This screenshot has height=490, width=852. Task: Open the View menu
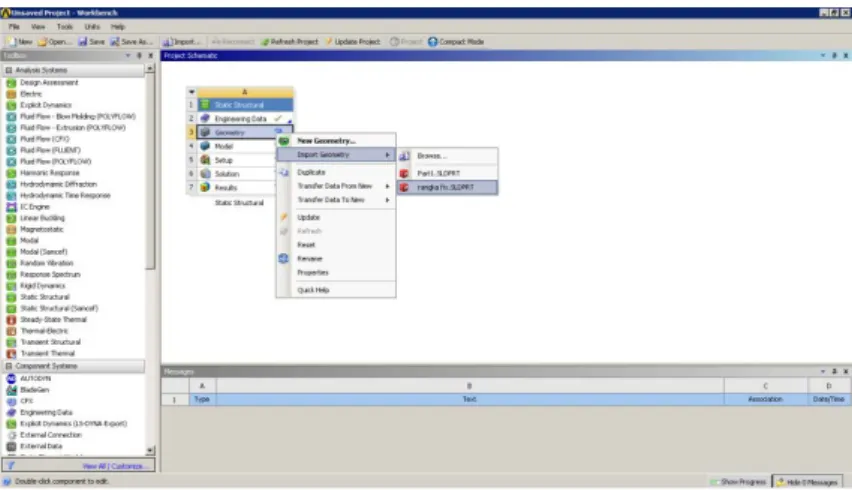click(38, 27)
